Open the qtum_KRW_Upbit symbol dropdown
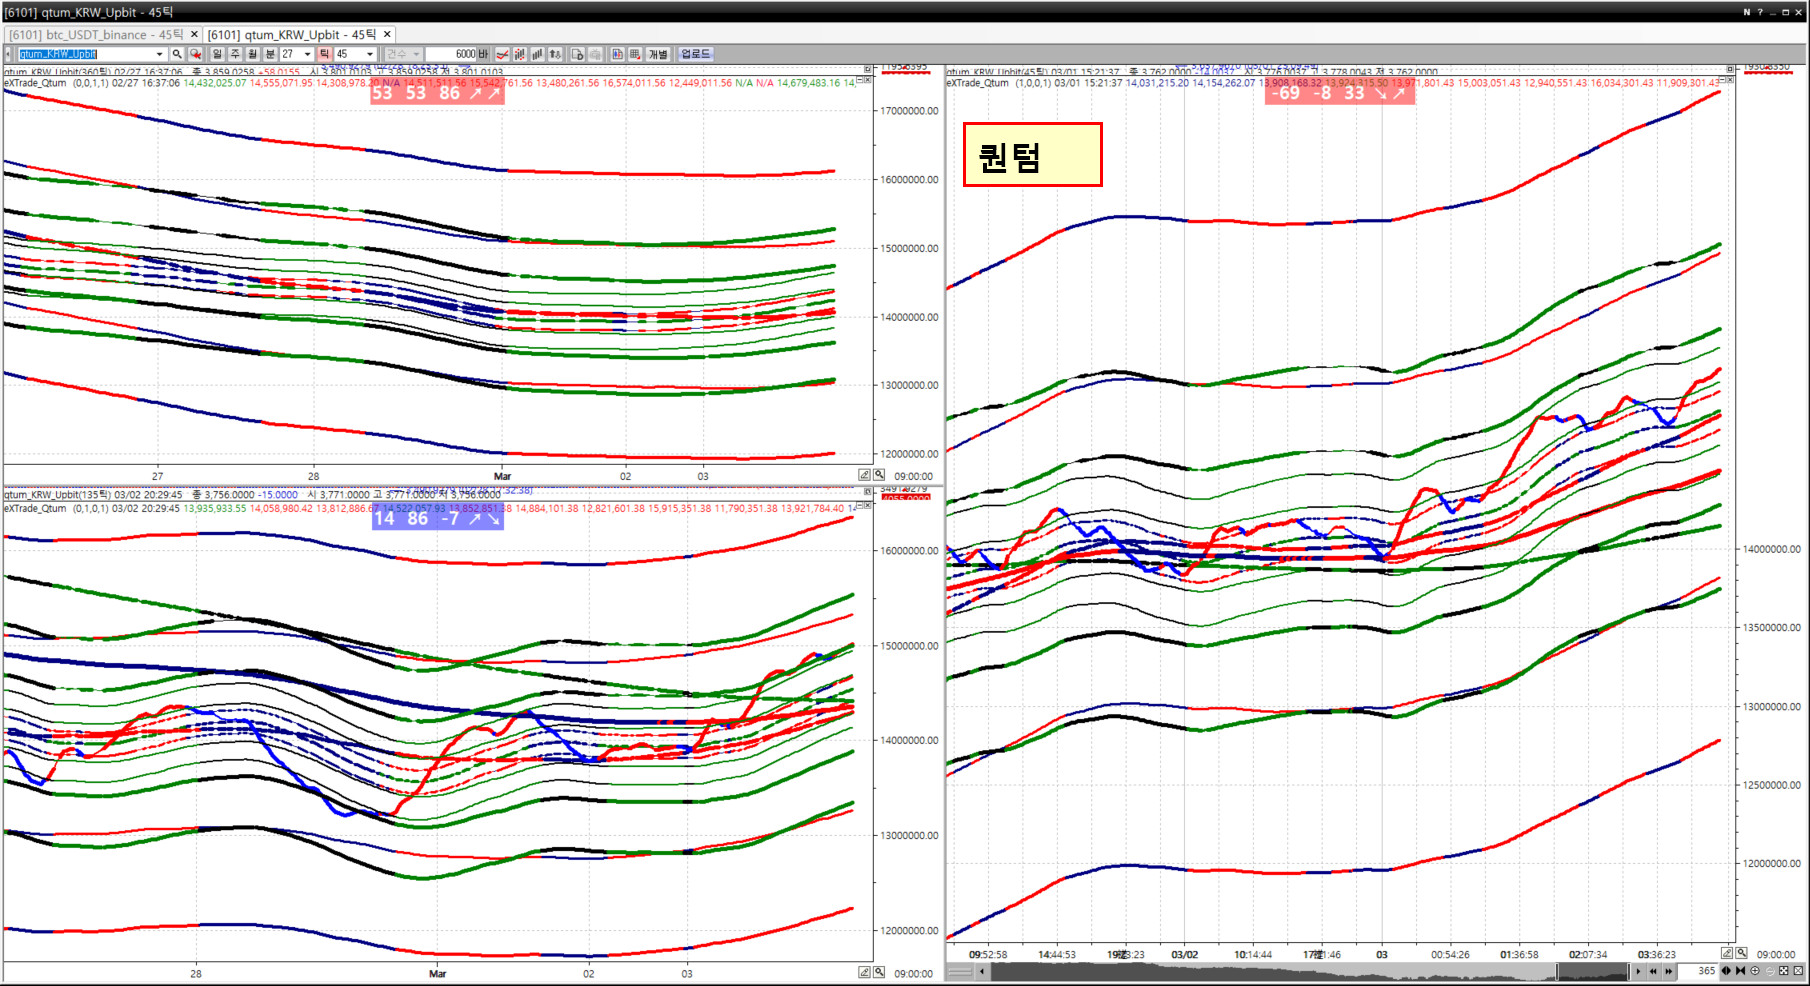1810x986 pixels. tap(159, 54)
